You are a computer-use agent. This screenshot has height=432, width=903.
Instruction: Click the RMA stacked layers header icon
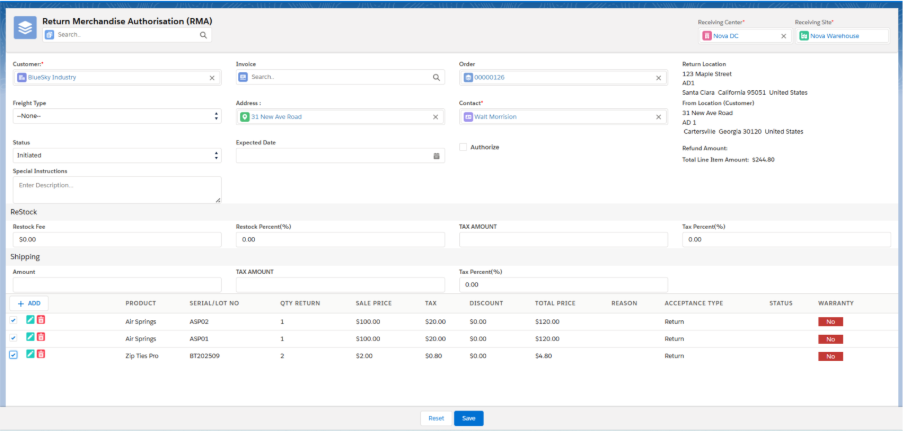[x=25, y=28]
